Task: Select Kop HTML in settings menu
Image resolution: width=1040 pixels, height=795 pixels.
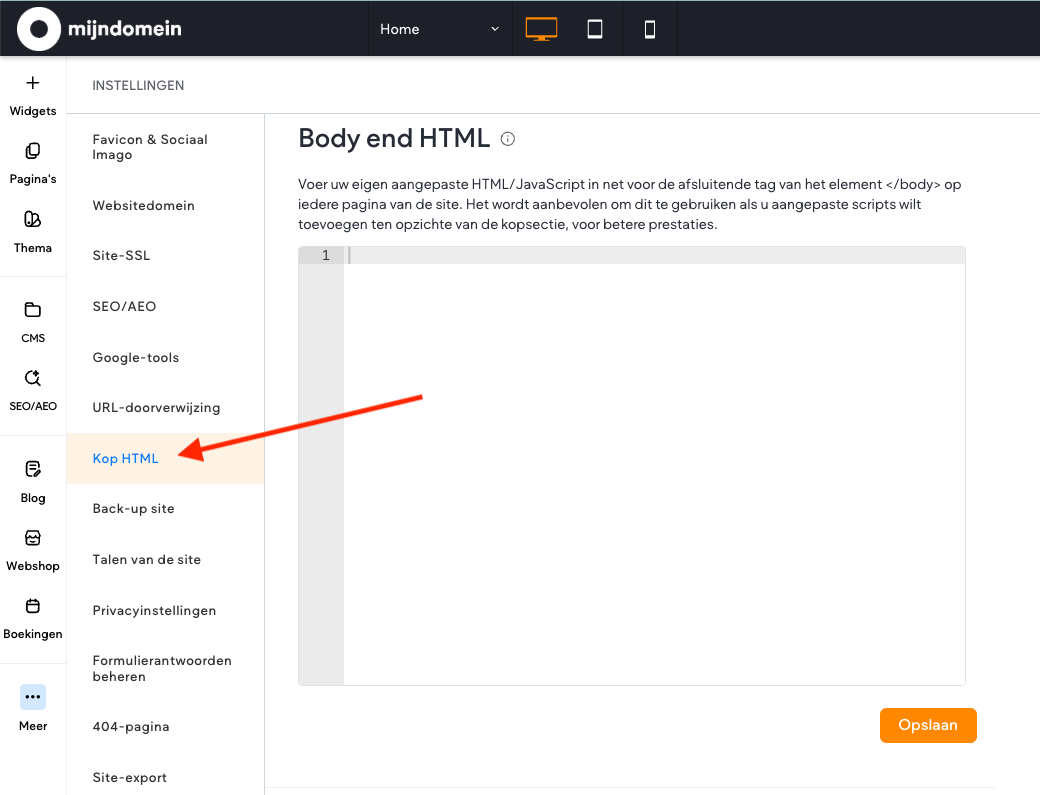Action: 126,459
